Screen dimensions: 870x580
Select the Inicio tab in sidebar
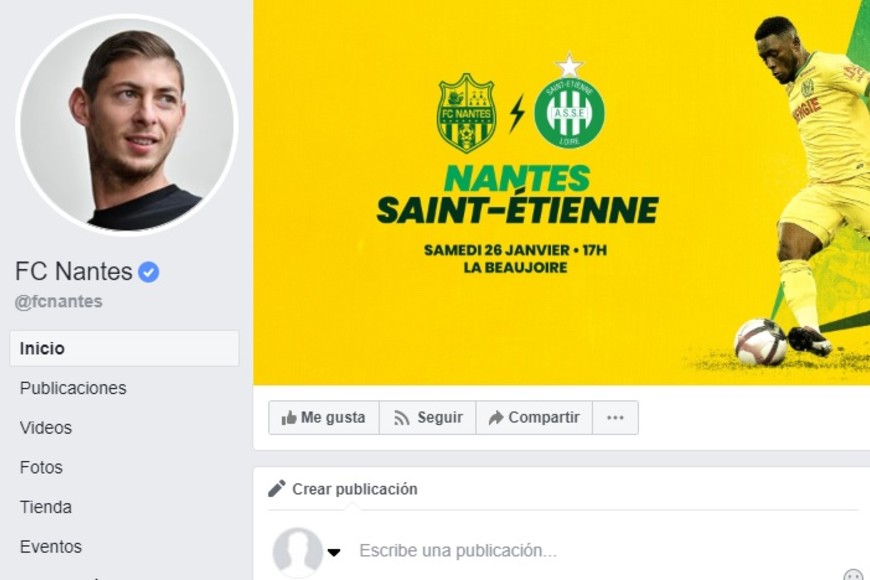click(42, 349)
